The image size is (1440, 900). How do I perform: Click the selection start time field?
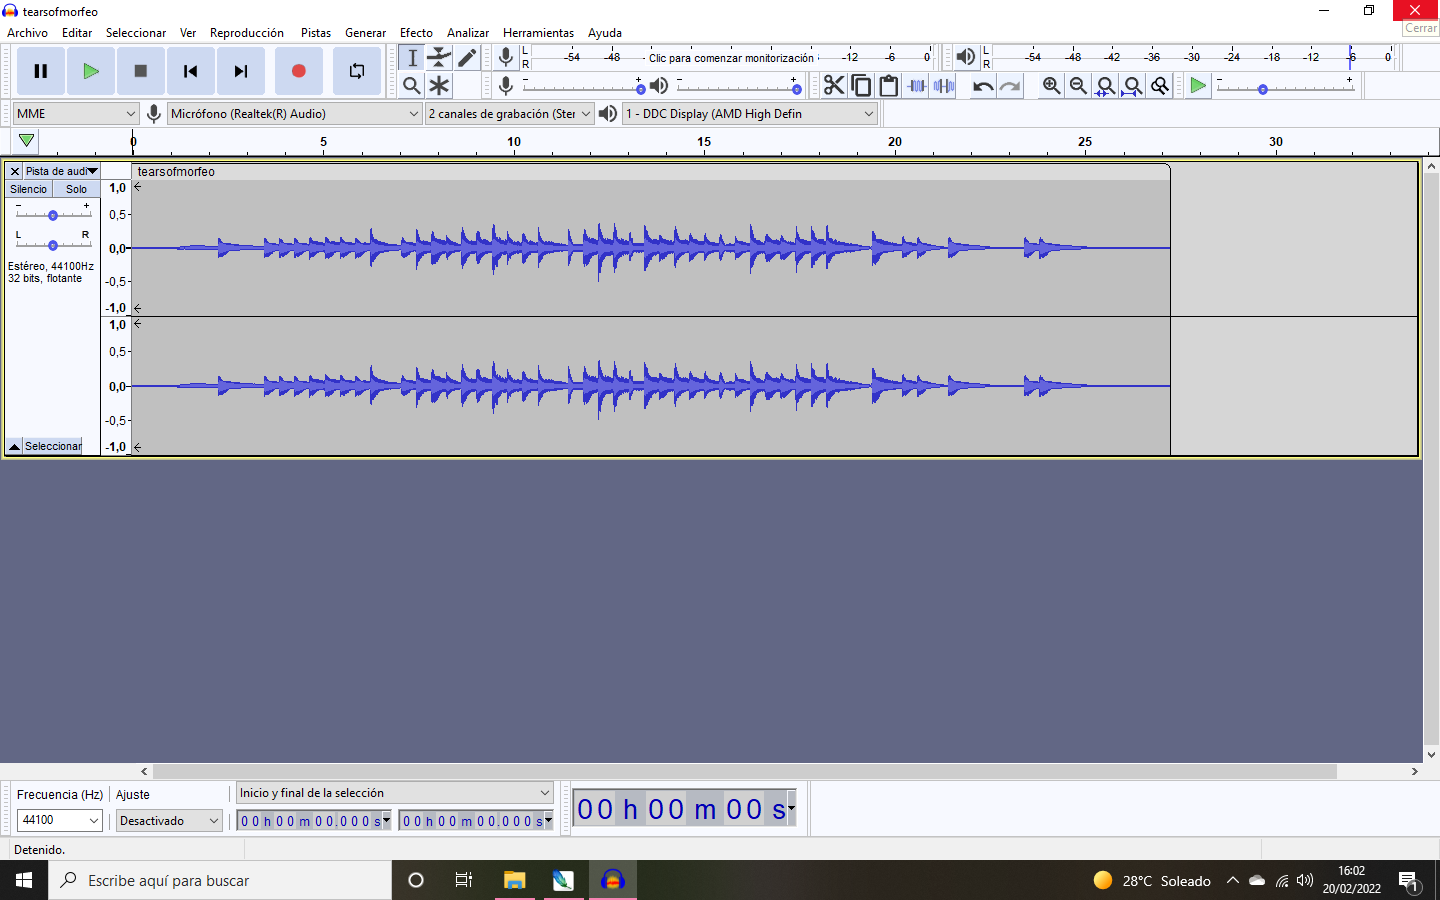313,821
